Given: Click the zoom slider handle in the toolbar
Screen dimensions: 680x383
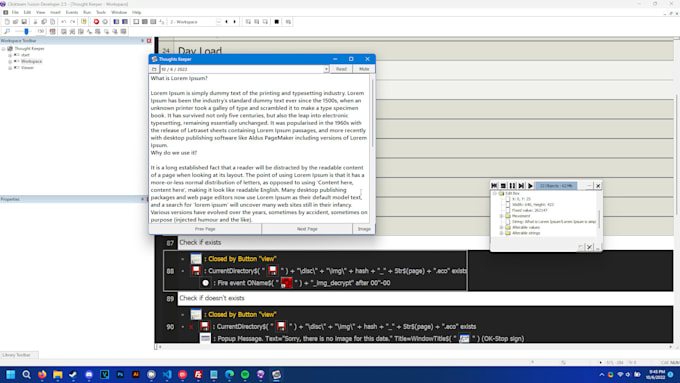Looking at the screenshot, I should 26,31.
